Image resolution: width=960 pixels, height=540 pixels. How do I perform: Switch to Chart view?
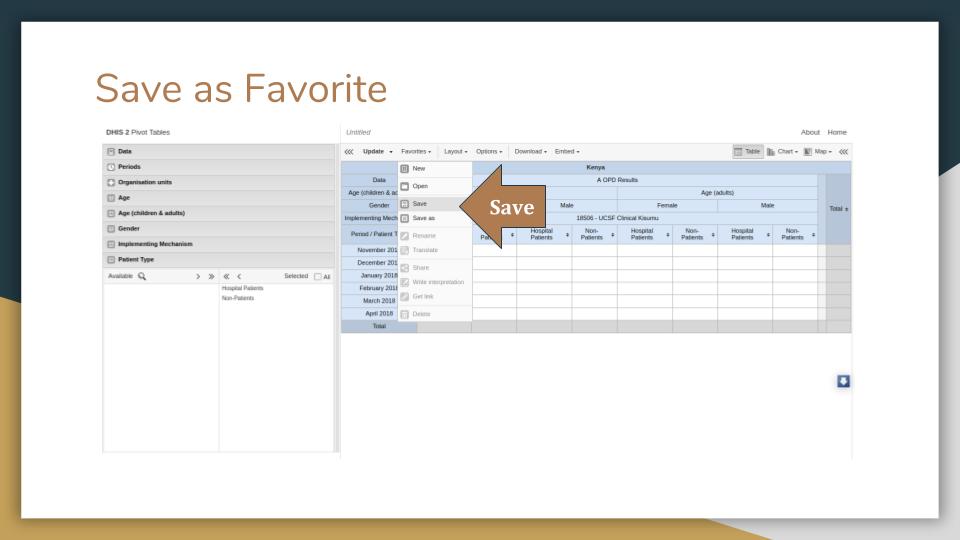(x=782, y=151)
